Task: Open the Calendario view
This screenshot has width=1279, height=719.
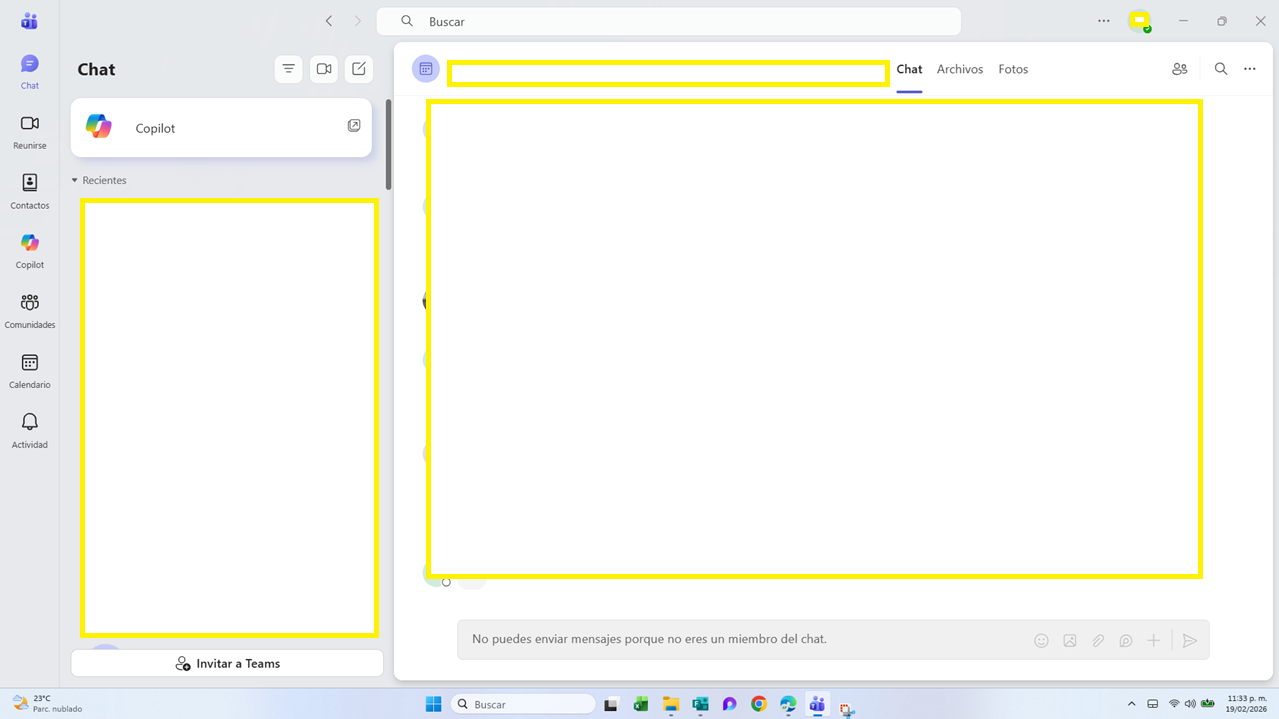Action: click(29, 372)
